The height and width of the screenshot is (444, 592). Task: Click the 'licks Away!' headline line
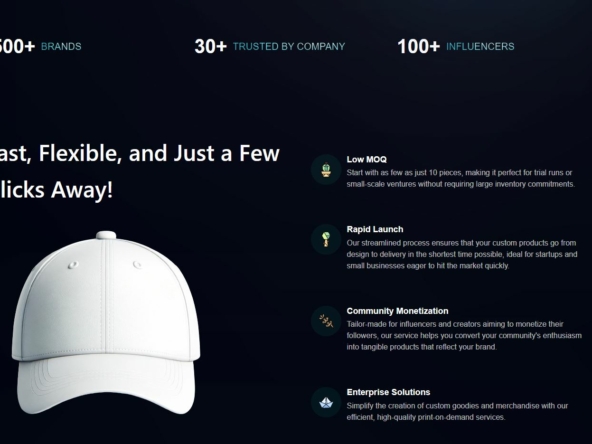pos(56,190)
